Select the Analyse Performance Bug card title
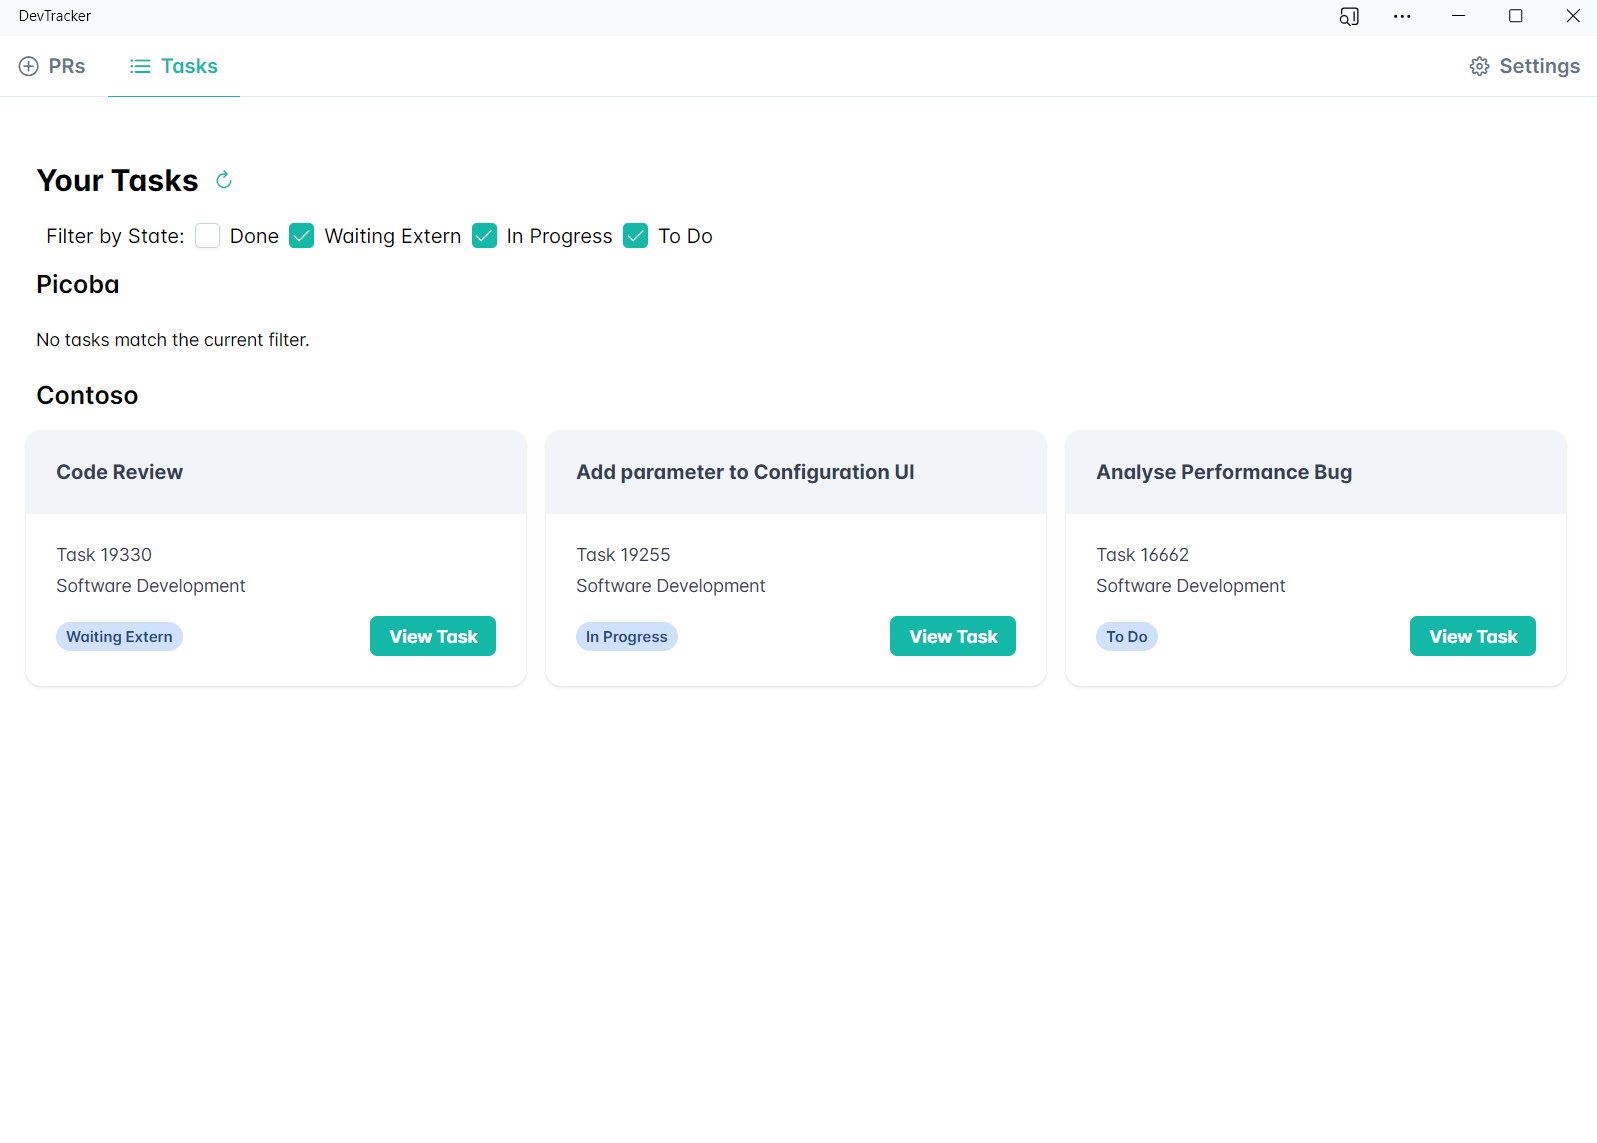 point(1223,472)
